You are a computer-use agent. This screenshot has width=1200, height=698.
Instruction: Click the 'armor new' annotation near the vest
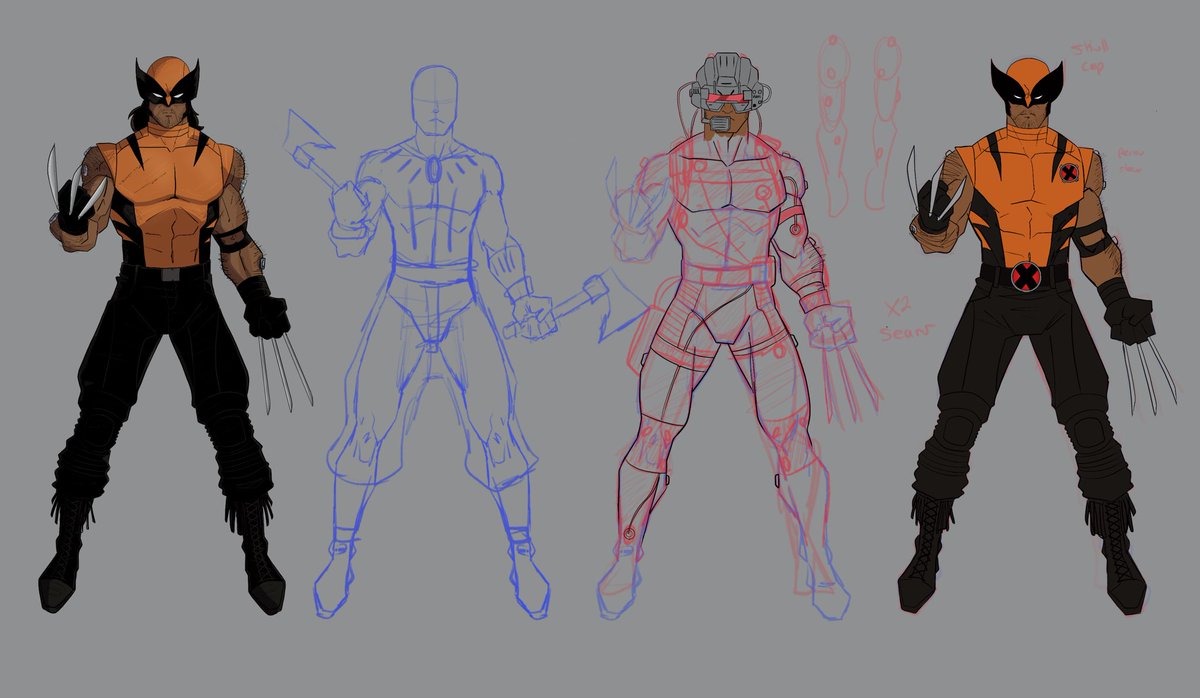tap(1131, 160)
